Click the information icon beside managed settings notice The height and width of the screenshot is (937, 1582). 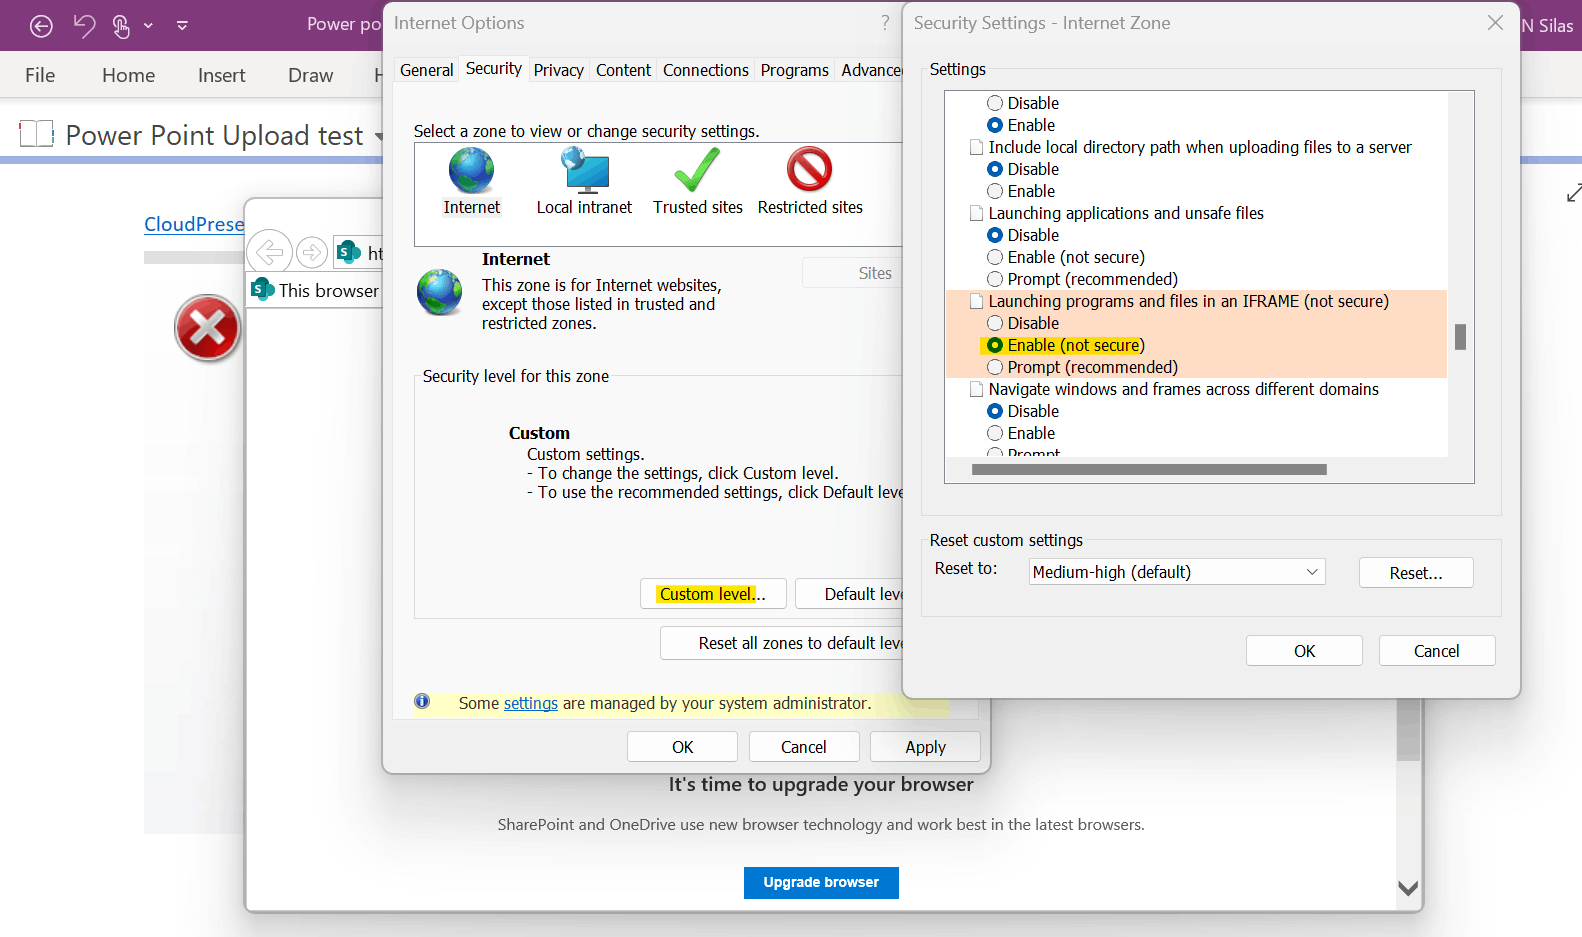click(x=422, y=702)
